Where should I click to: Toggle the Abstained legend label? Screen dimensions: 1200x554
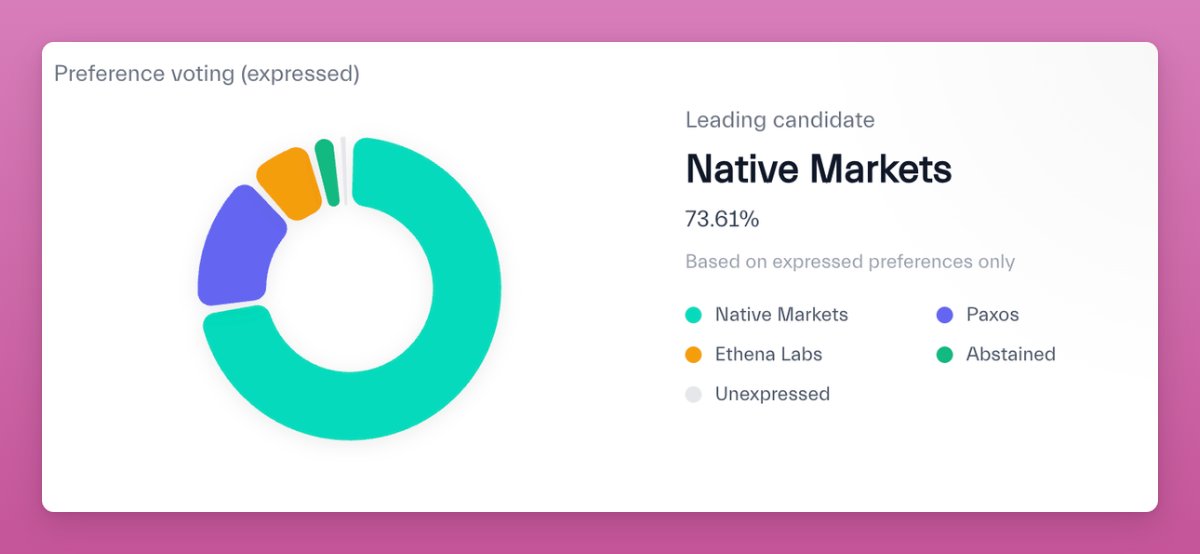[x=1010, y=354]
